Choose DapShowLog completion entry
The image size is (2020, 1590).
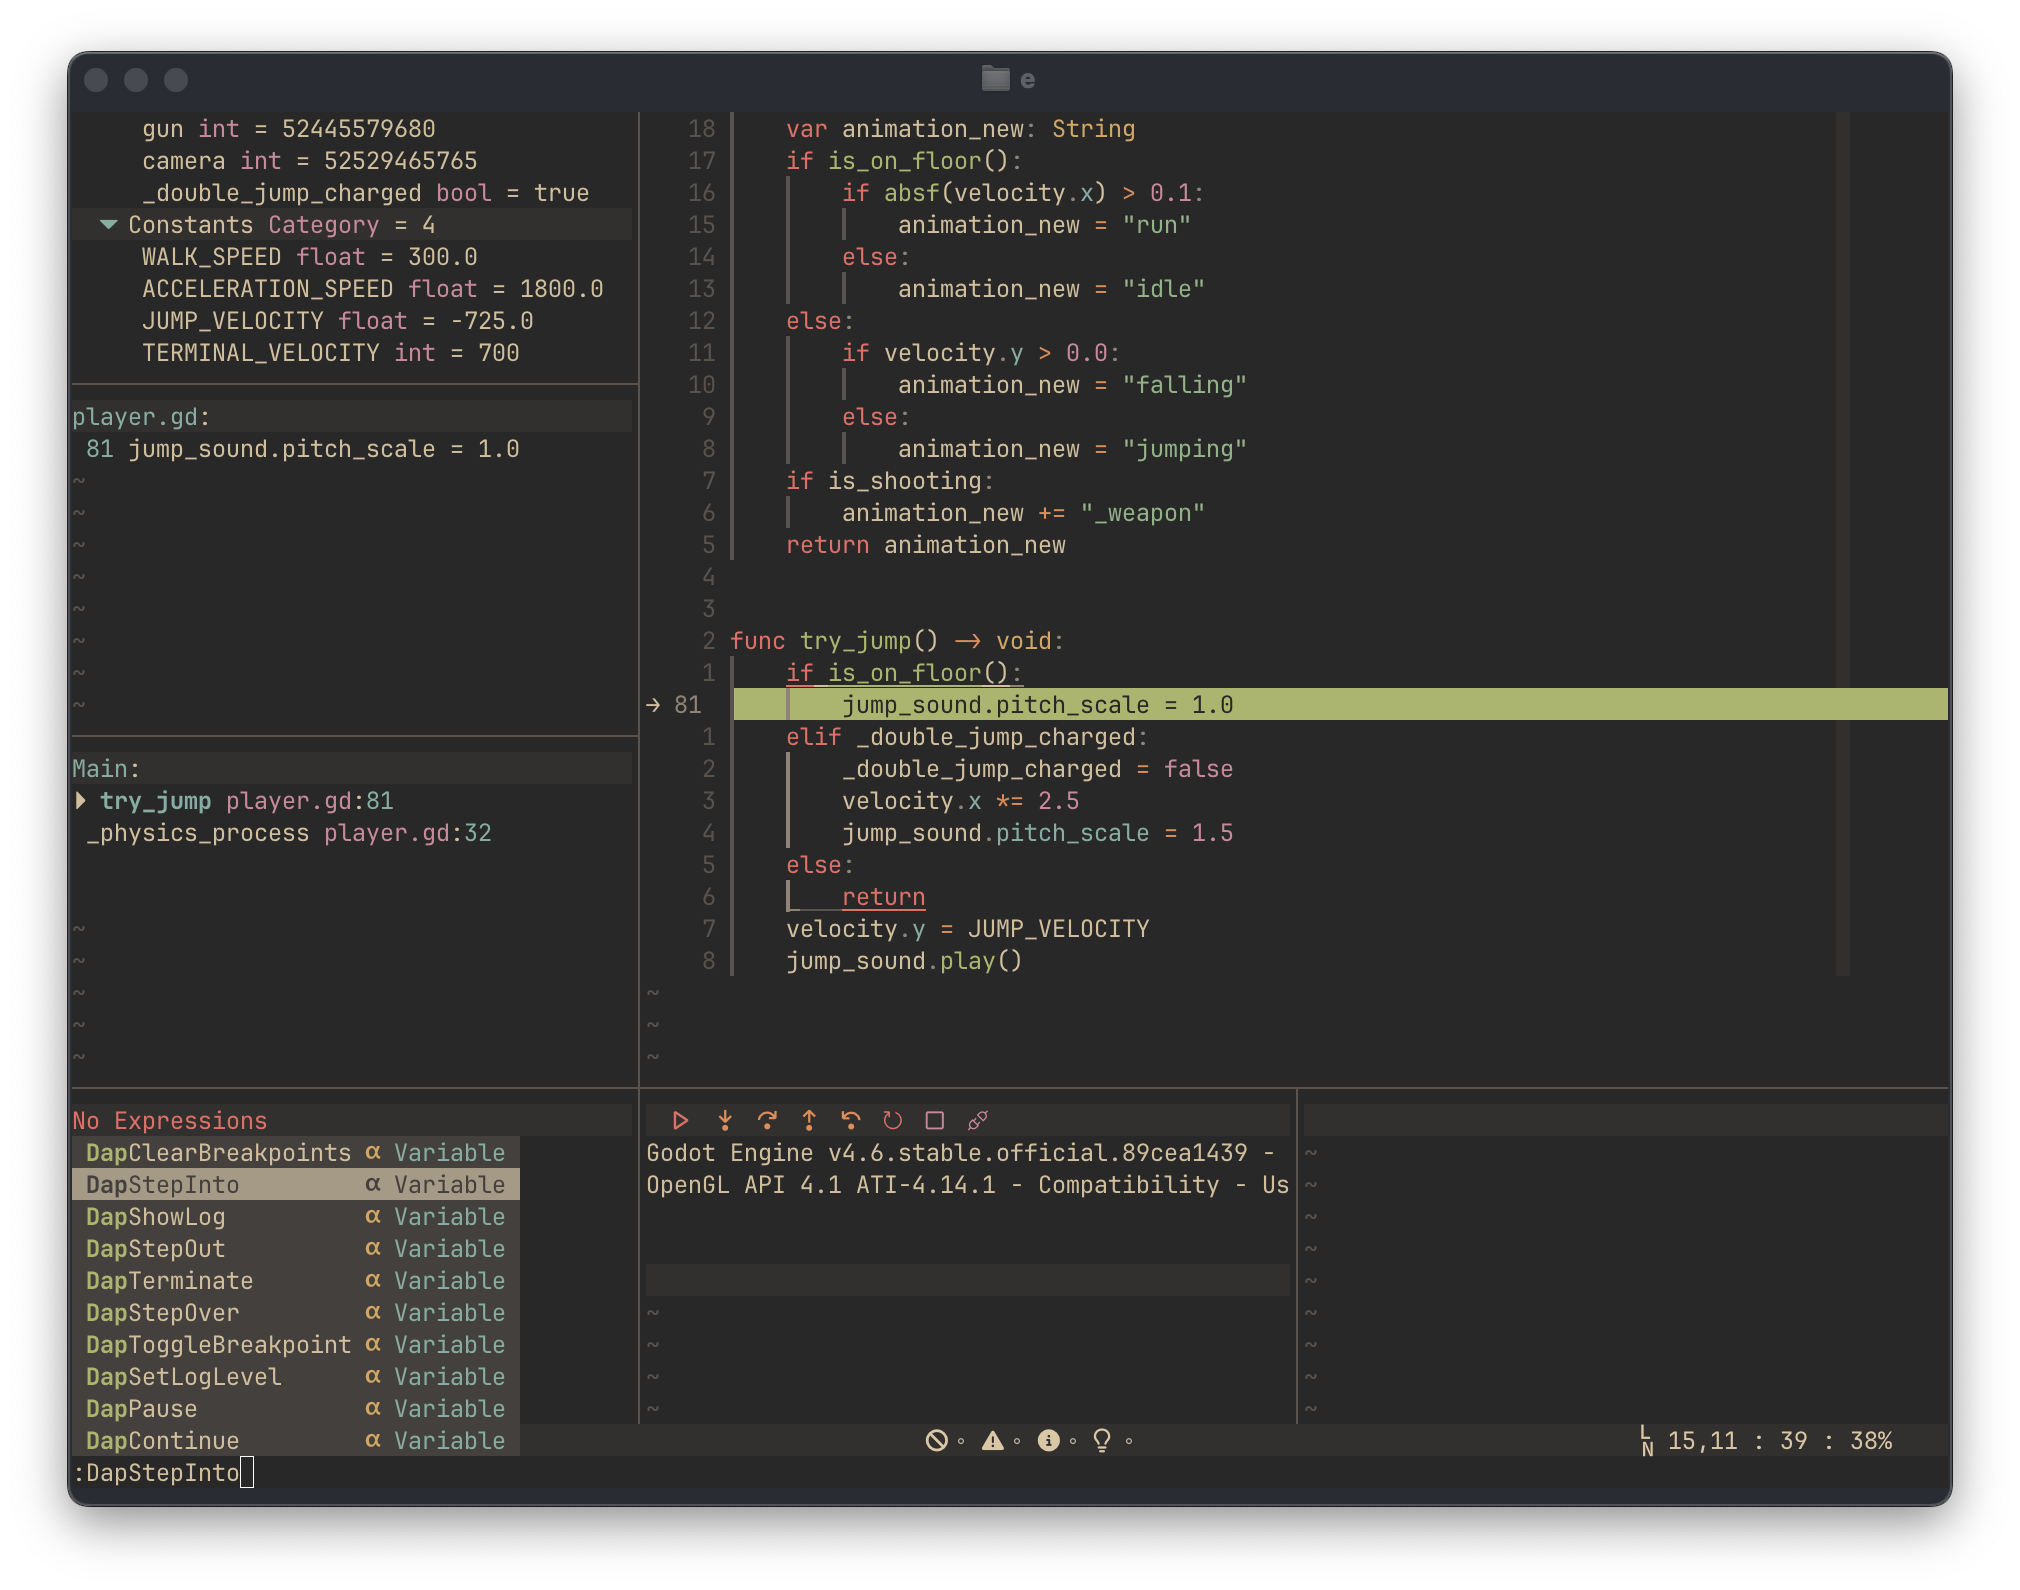tap(296, 1216)
